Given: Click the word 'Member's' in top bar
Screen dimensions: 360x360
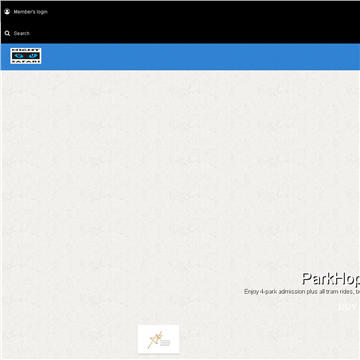Looking at the screenshot, I should pos(25,12).
